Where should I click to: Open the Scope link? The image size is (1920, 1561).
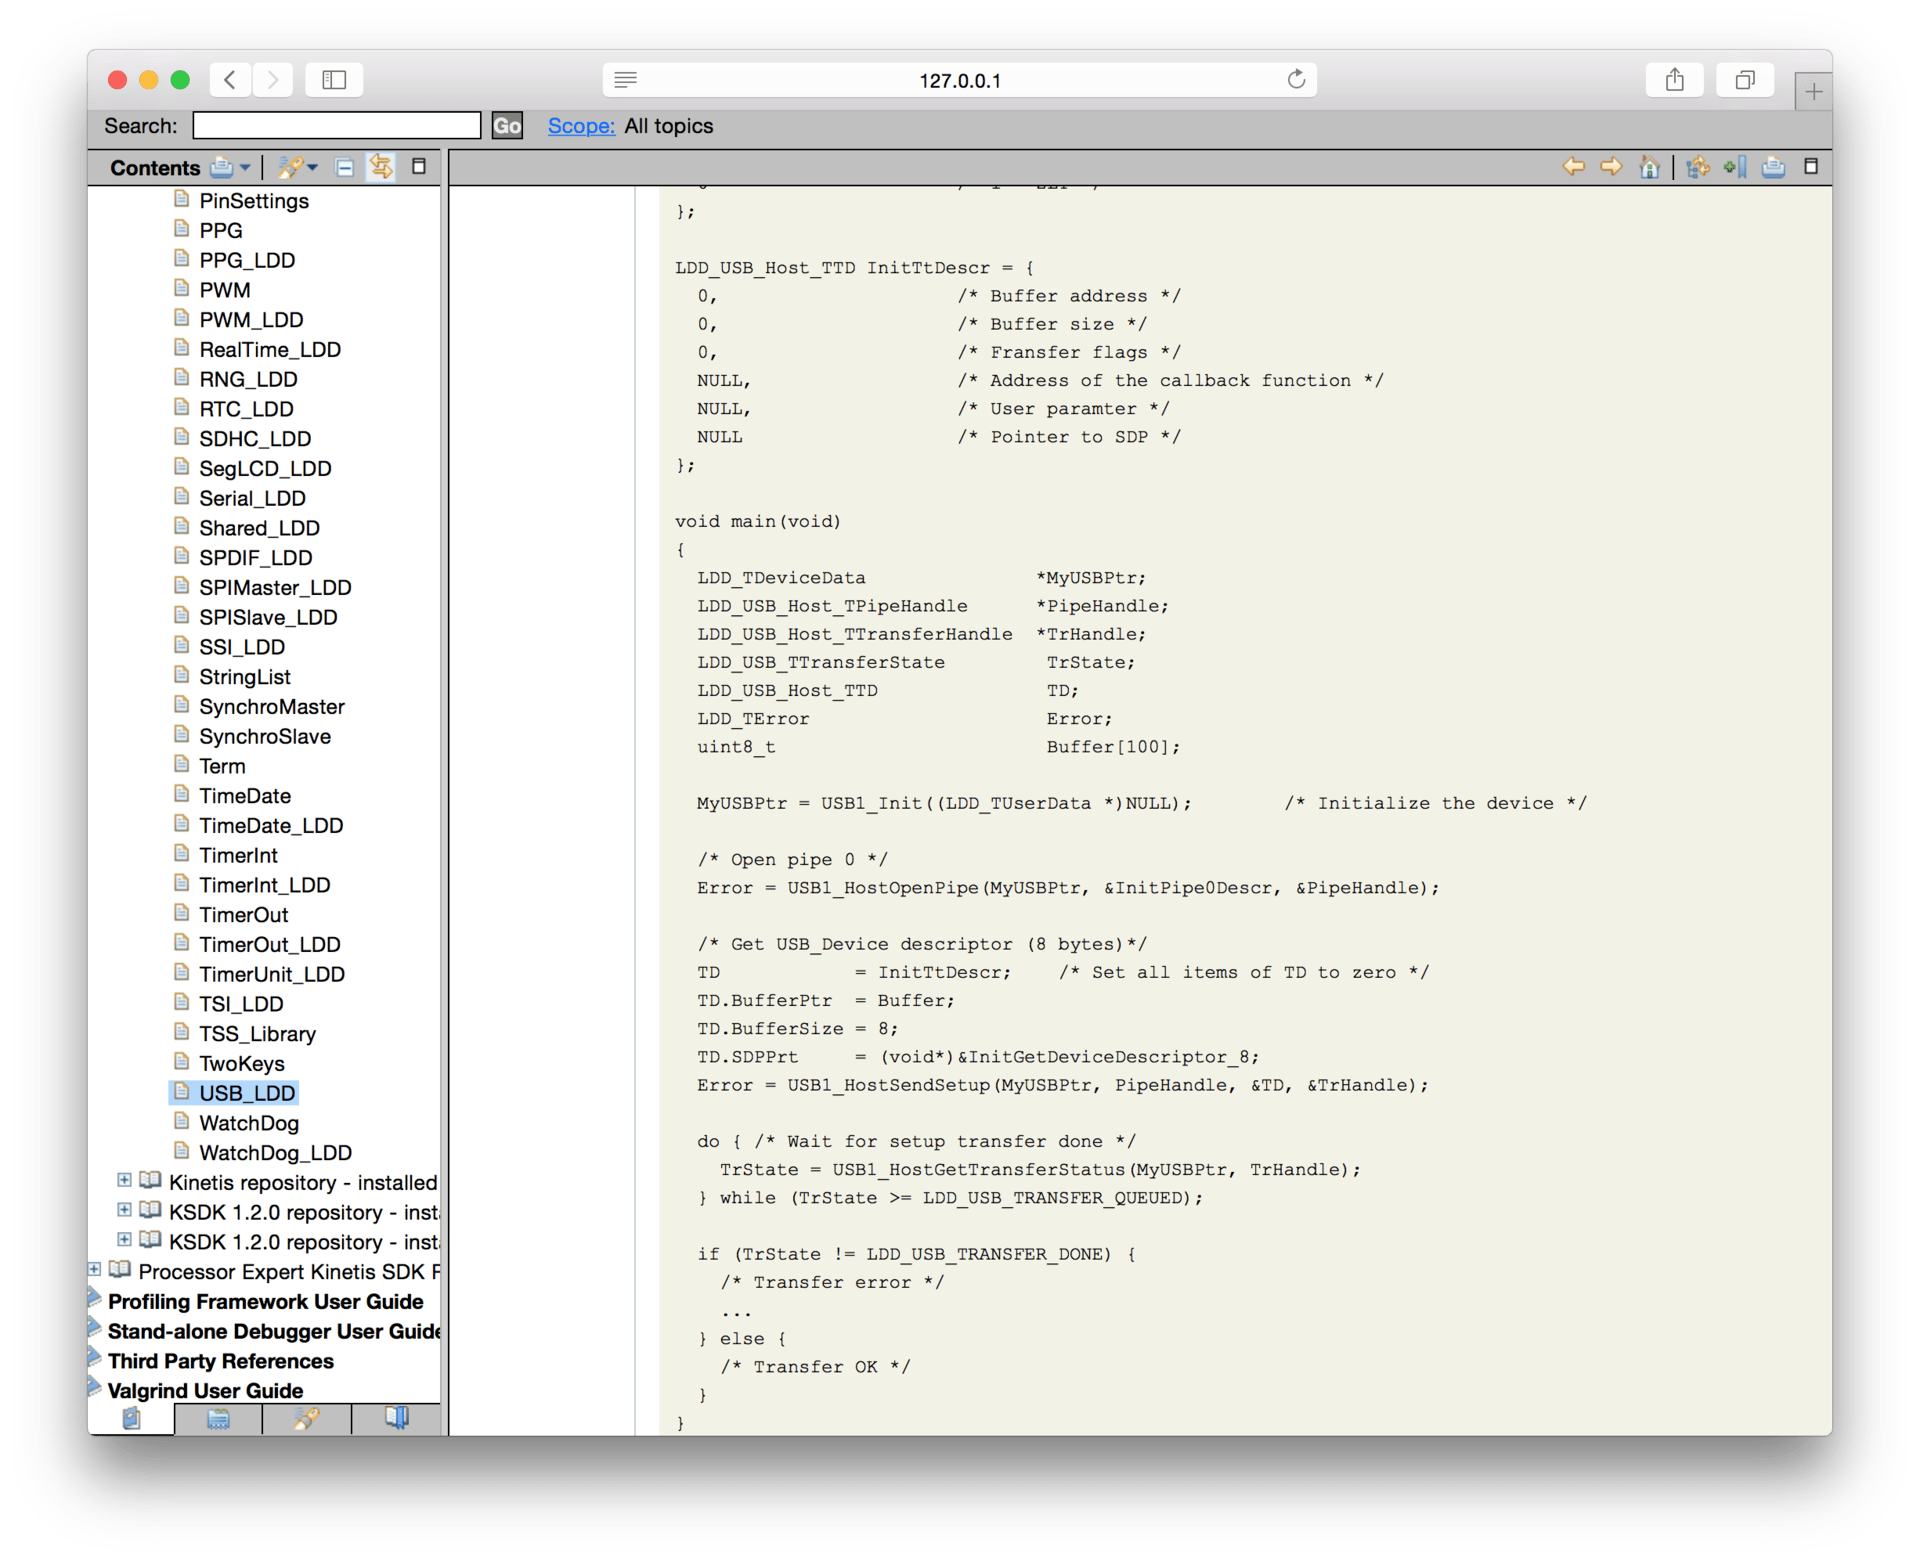coord(580,126)
